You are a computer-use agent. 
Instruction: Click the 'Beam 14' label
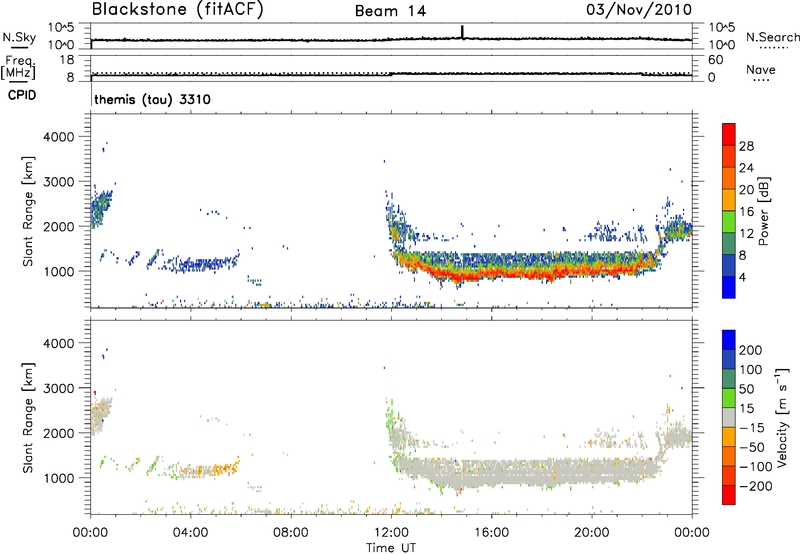390,11
